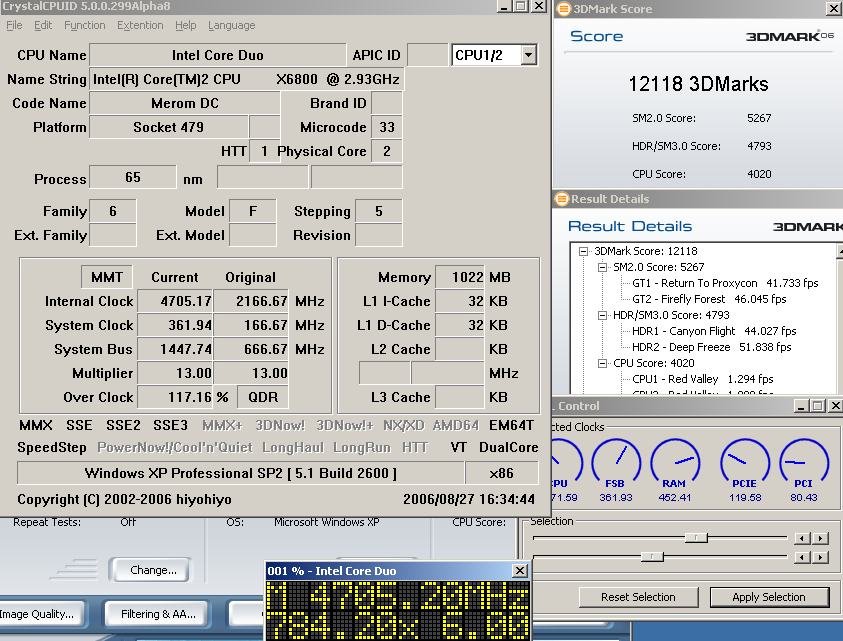
Task: Maximize the Control window
Action: (818, 406)
